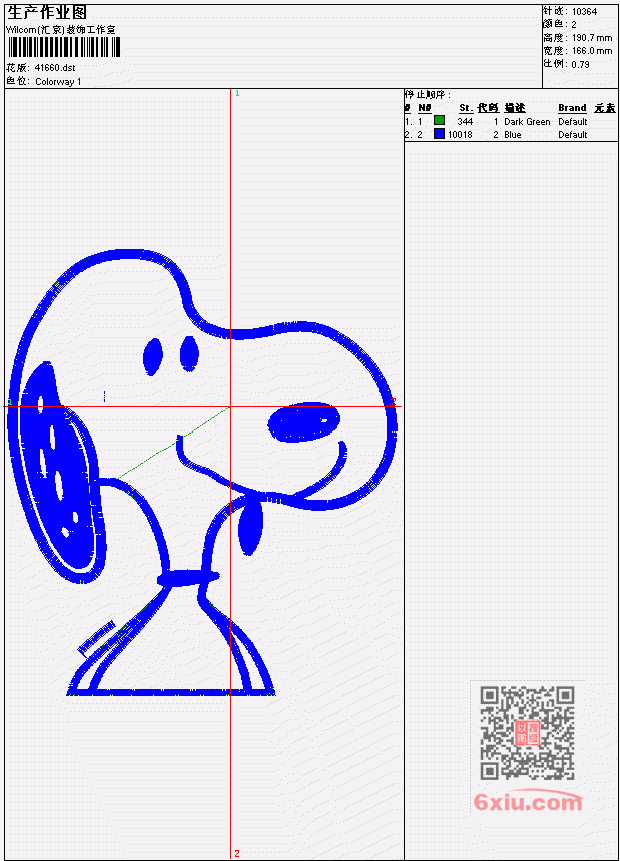Click Default brand in the Dark Green row
This screenshot has width=620, height=861.
coord(573,121)
